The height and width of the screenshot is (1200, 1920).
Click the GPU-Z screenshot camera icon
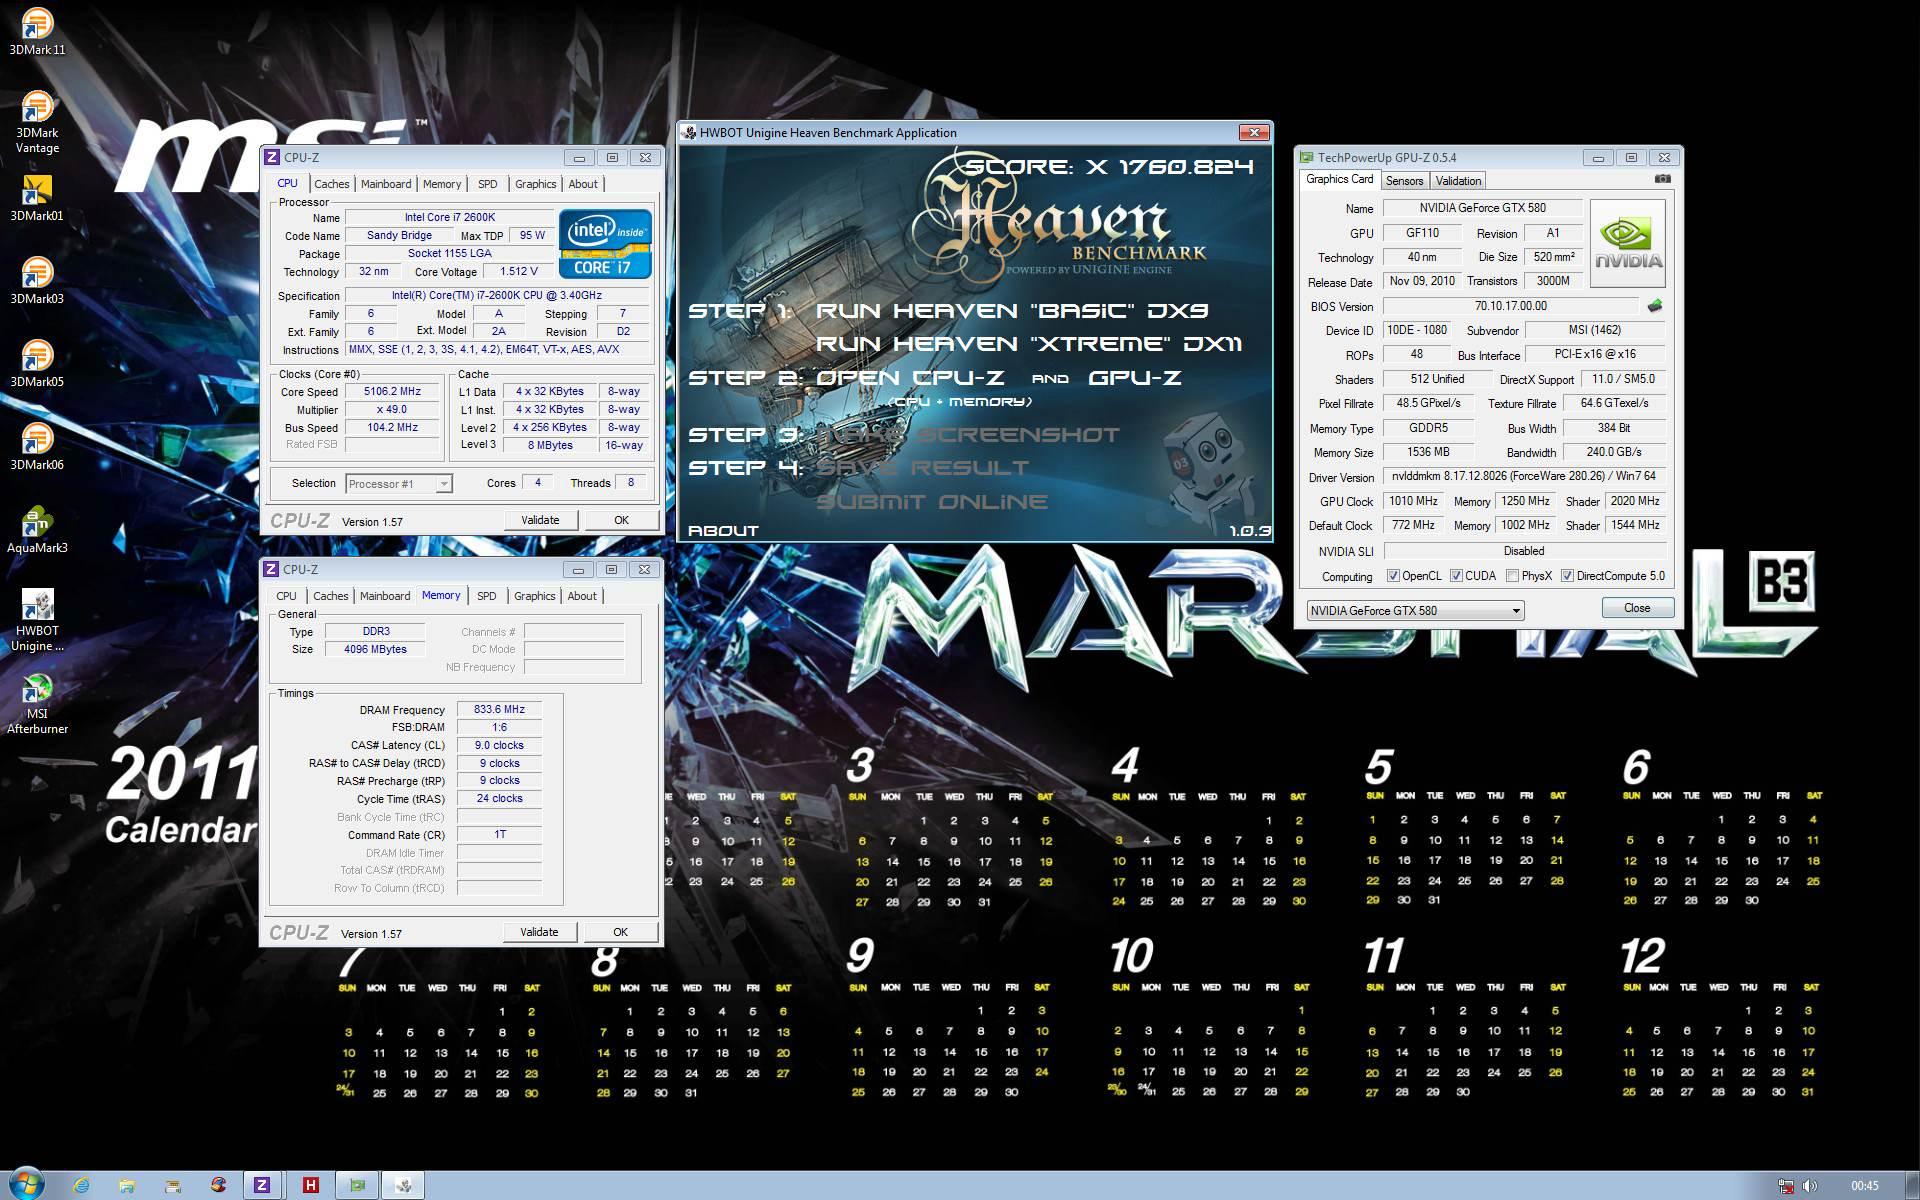pyautogui.click(x=1662, y=179)
